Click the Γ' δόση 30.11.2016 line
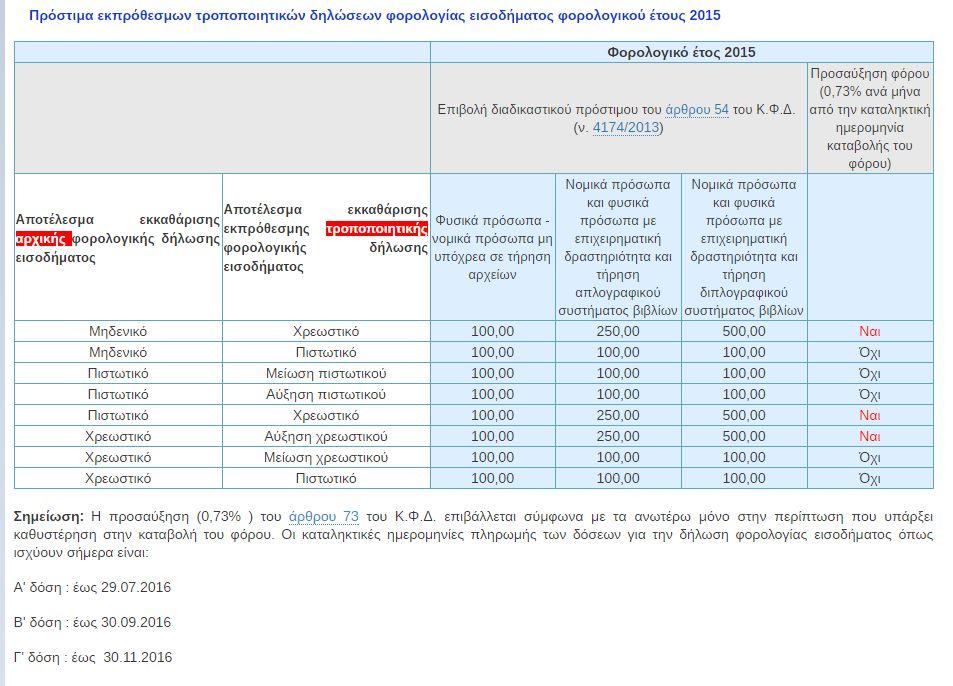The width and height of the screenshot is (953, 686). coord(92,657)
